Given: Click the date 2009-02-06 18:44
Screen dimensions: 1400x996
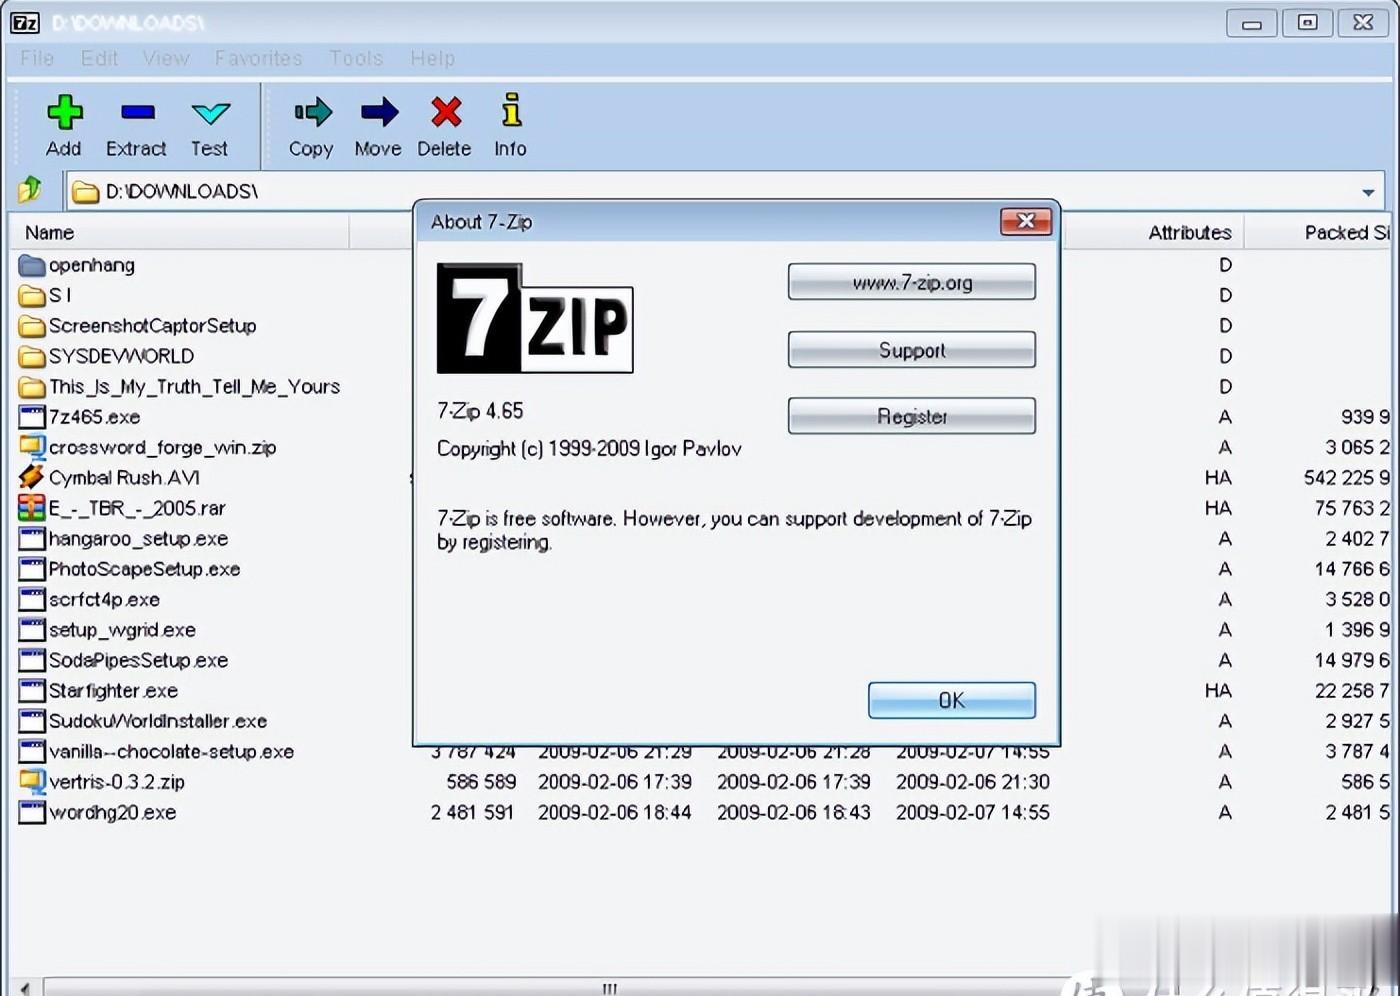Looking at the screenshot, I should pos(615,813).
